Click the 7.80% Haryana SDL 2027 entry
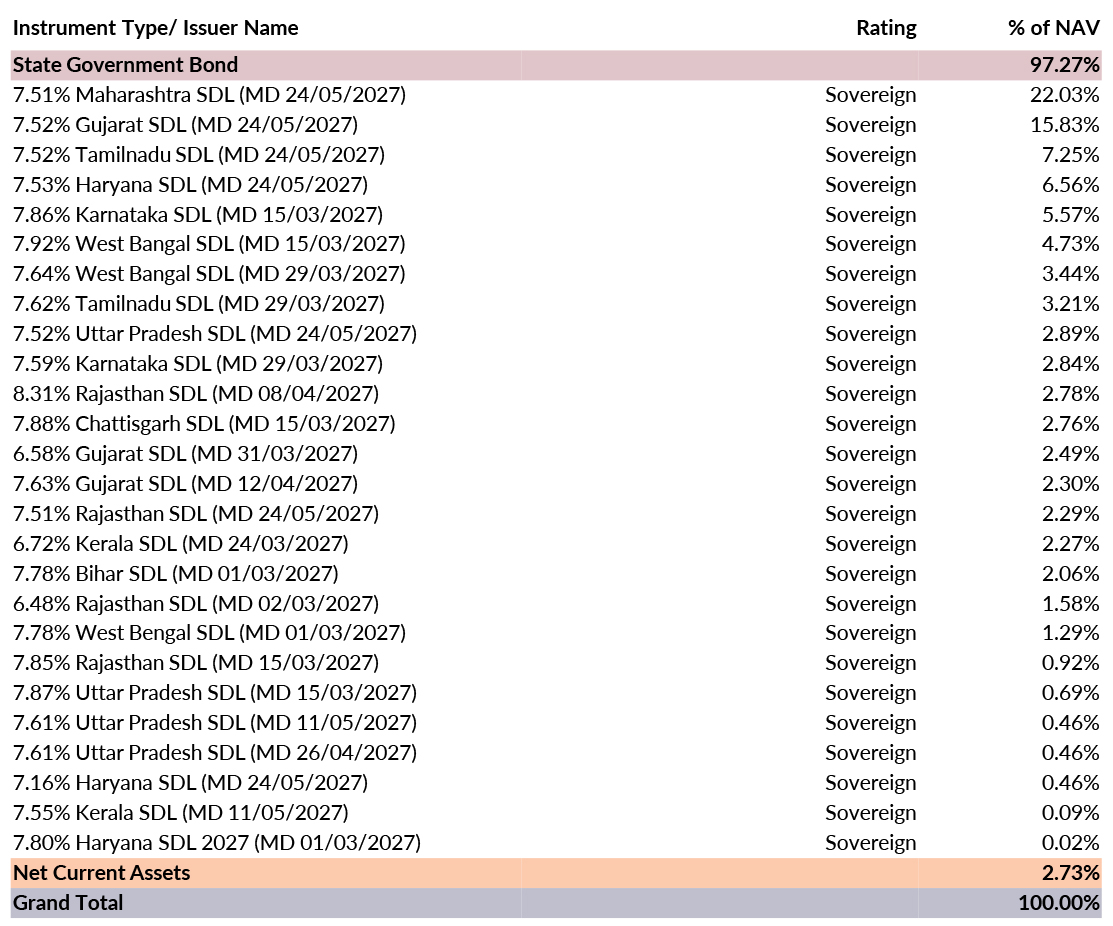The width and height of the screenshot is (1113, 926). coord(216,842)
